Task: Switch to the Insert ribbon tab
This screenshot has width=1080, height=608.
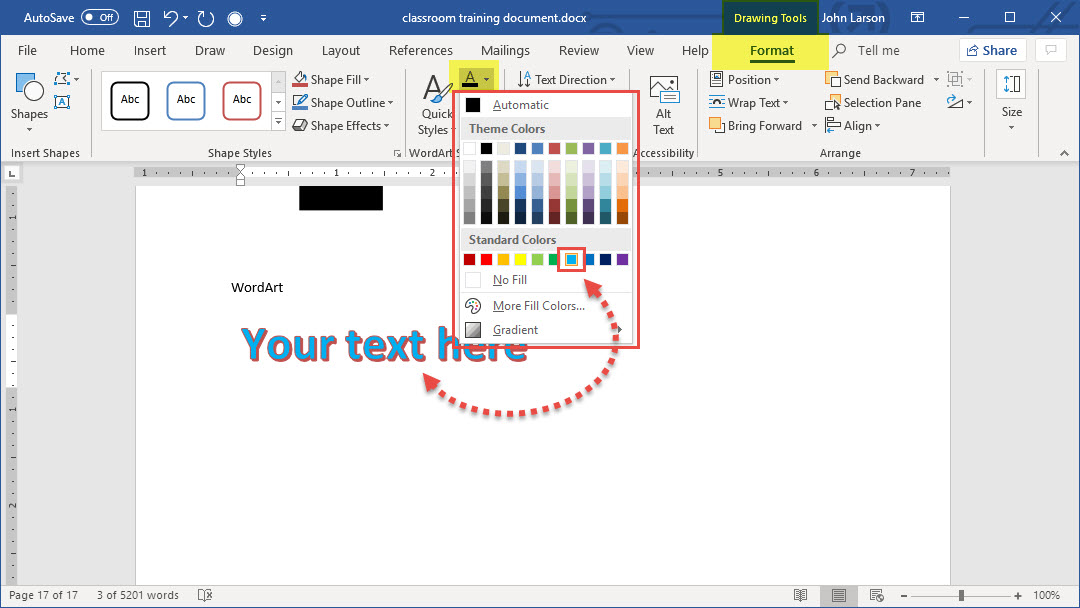Action: [150, 51]
